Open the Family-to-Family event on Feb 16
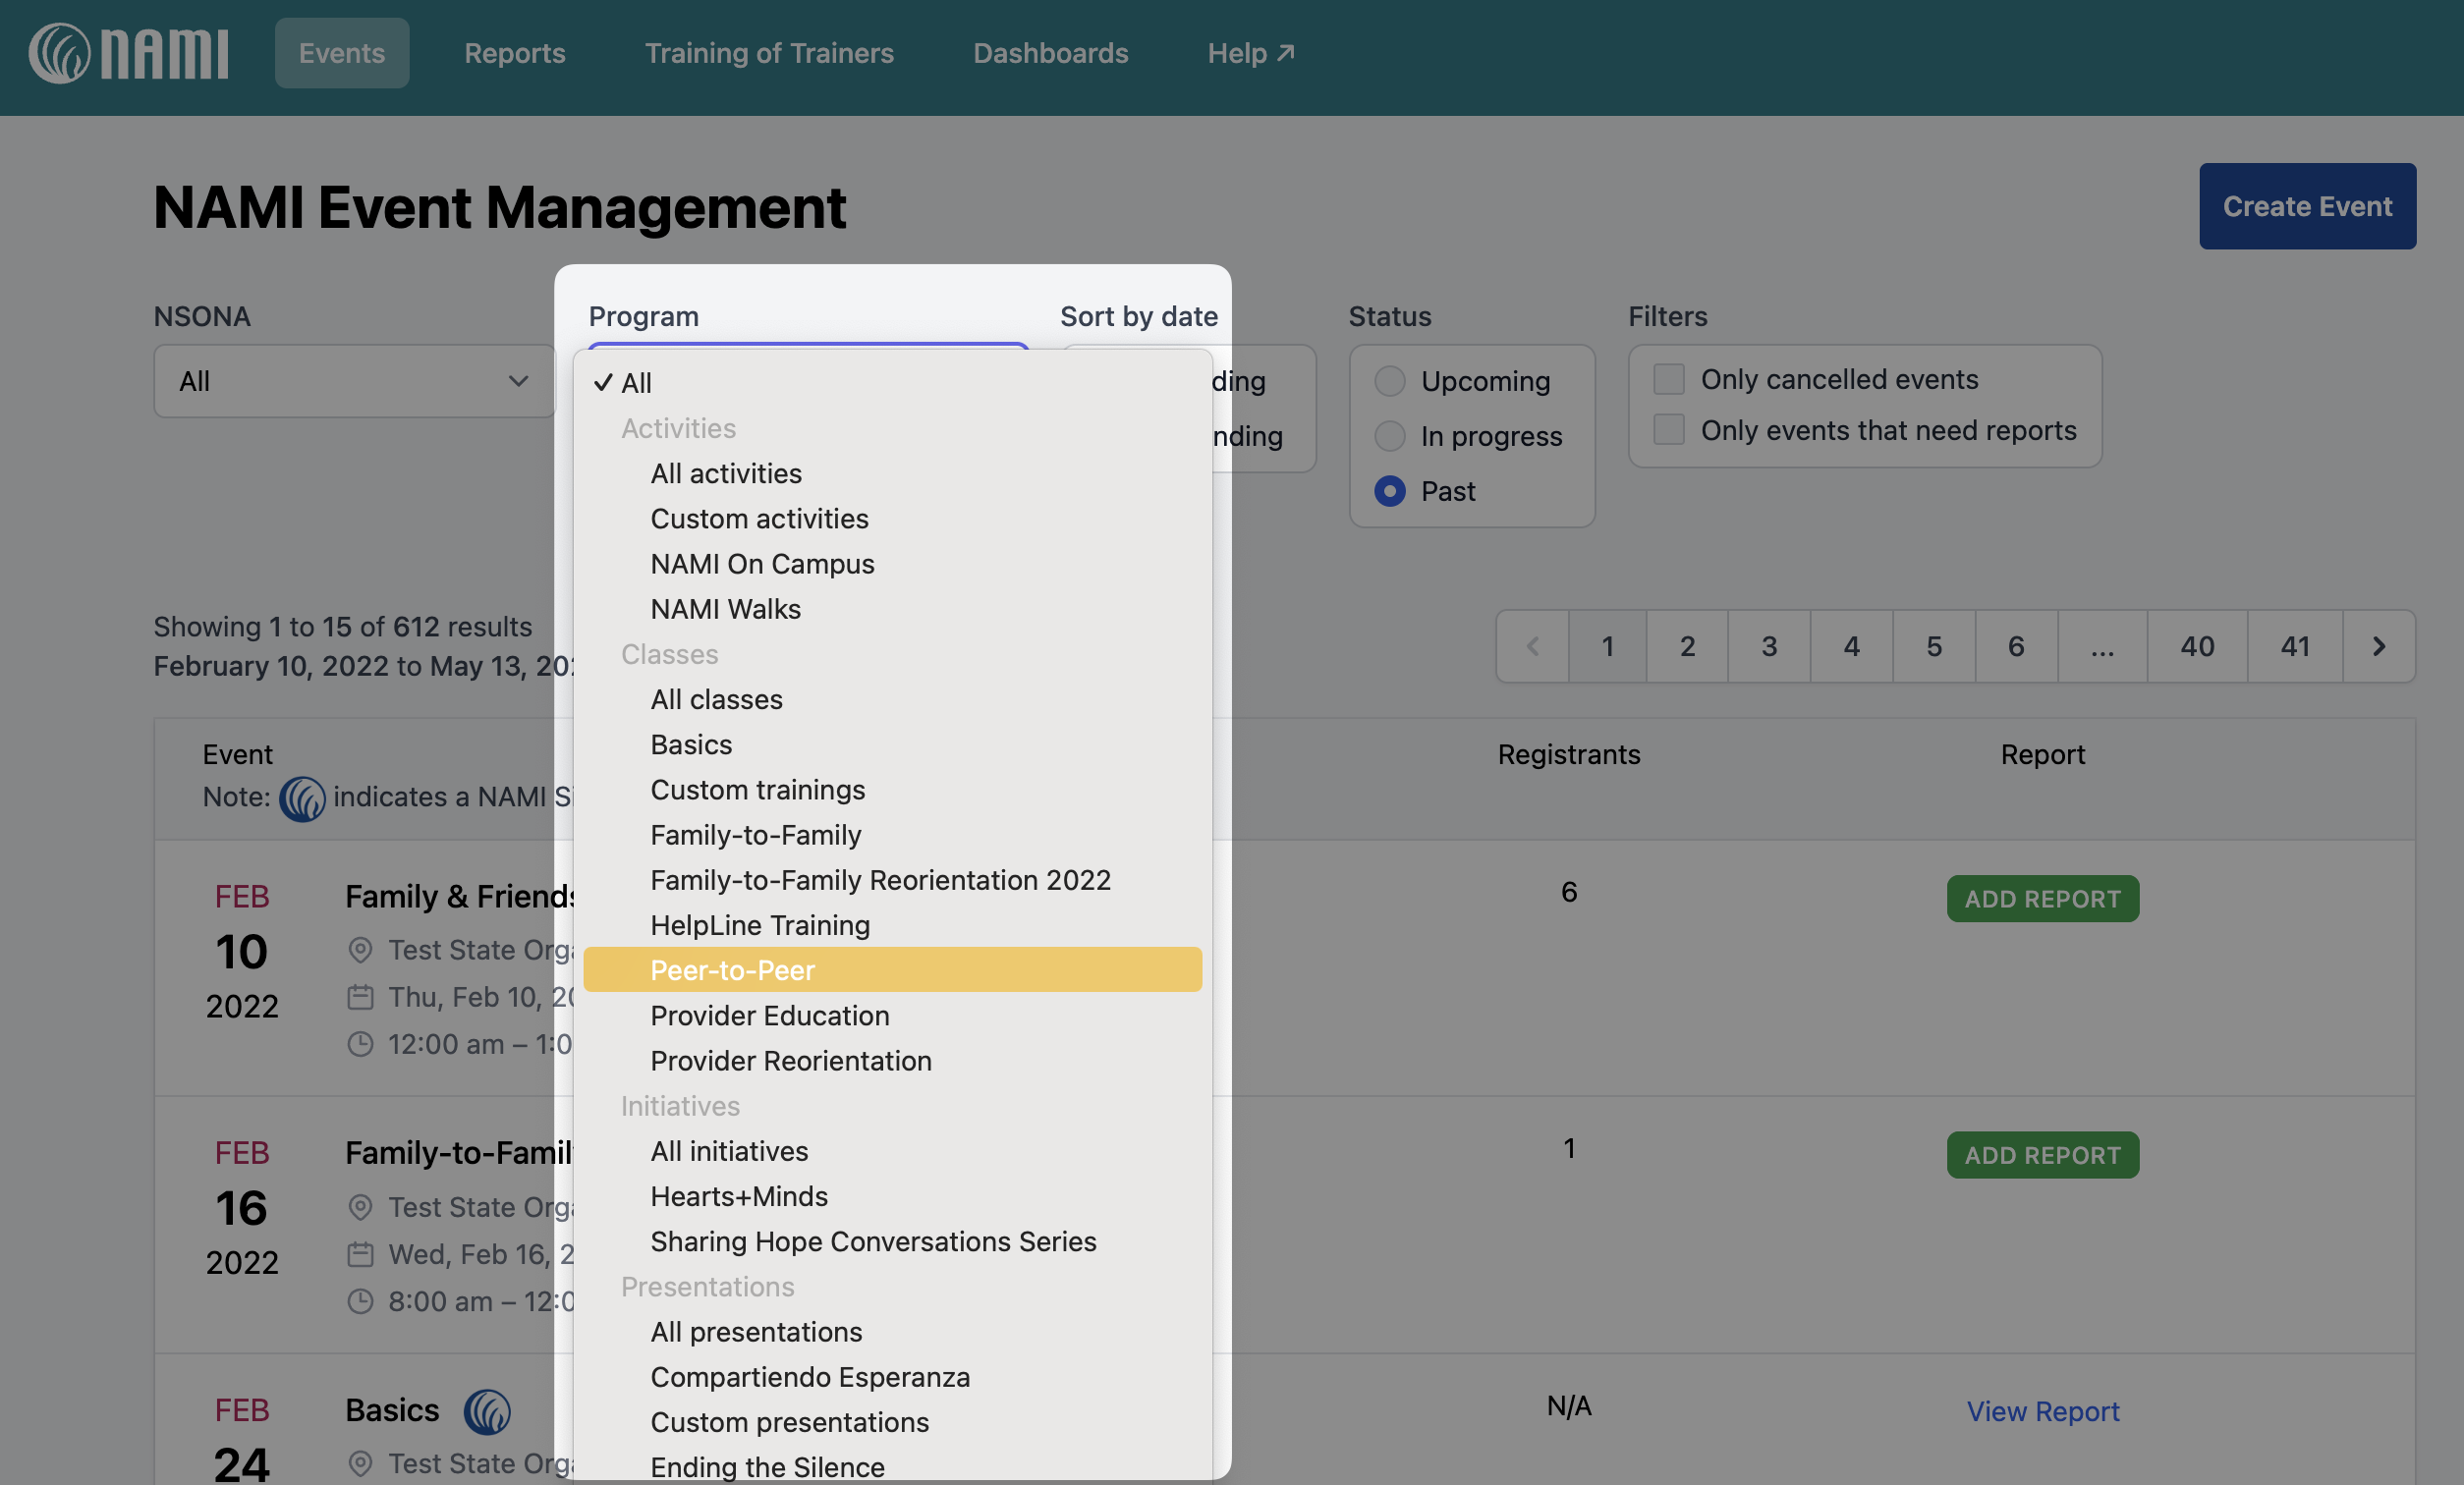Screen dimensions: 2464x1485 click(x=459, y=1153)
